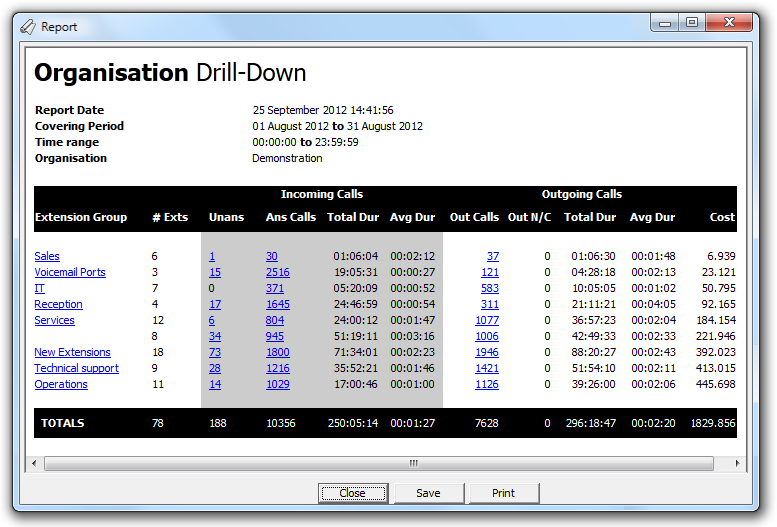
Task: Click Technical support answered calls 1216
Action: coord(278,368)
